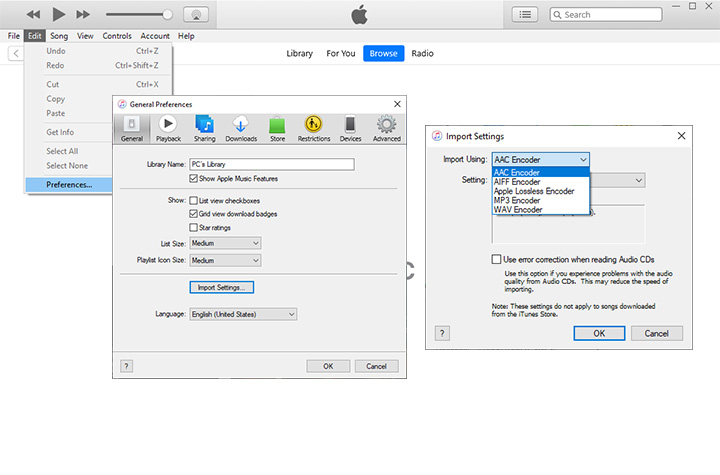Choose MP3 Encoder option
Viewport: 720px width, 475px height.
pyautogui.click(x=540, y=200)
